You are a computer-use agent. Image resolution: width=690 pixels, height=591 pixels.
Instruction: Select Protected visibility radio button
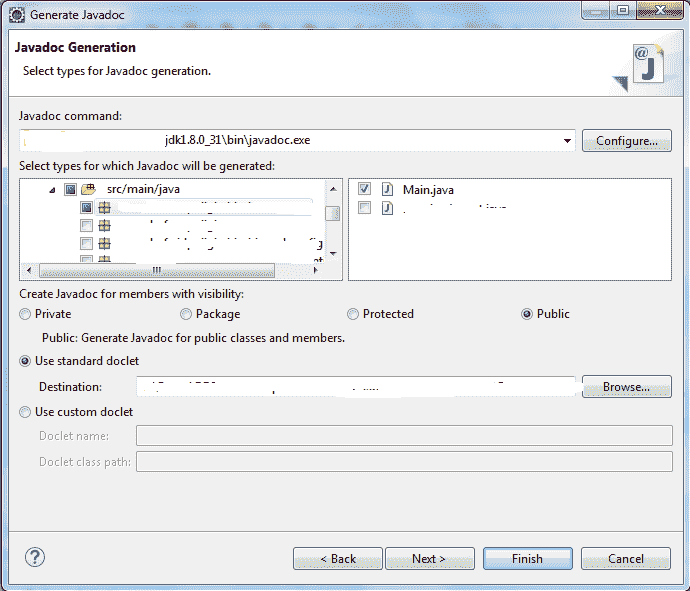353,314
